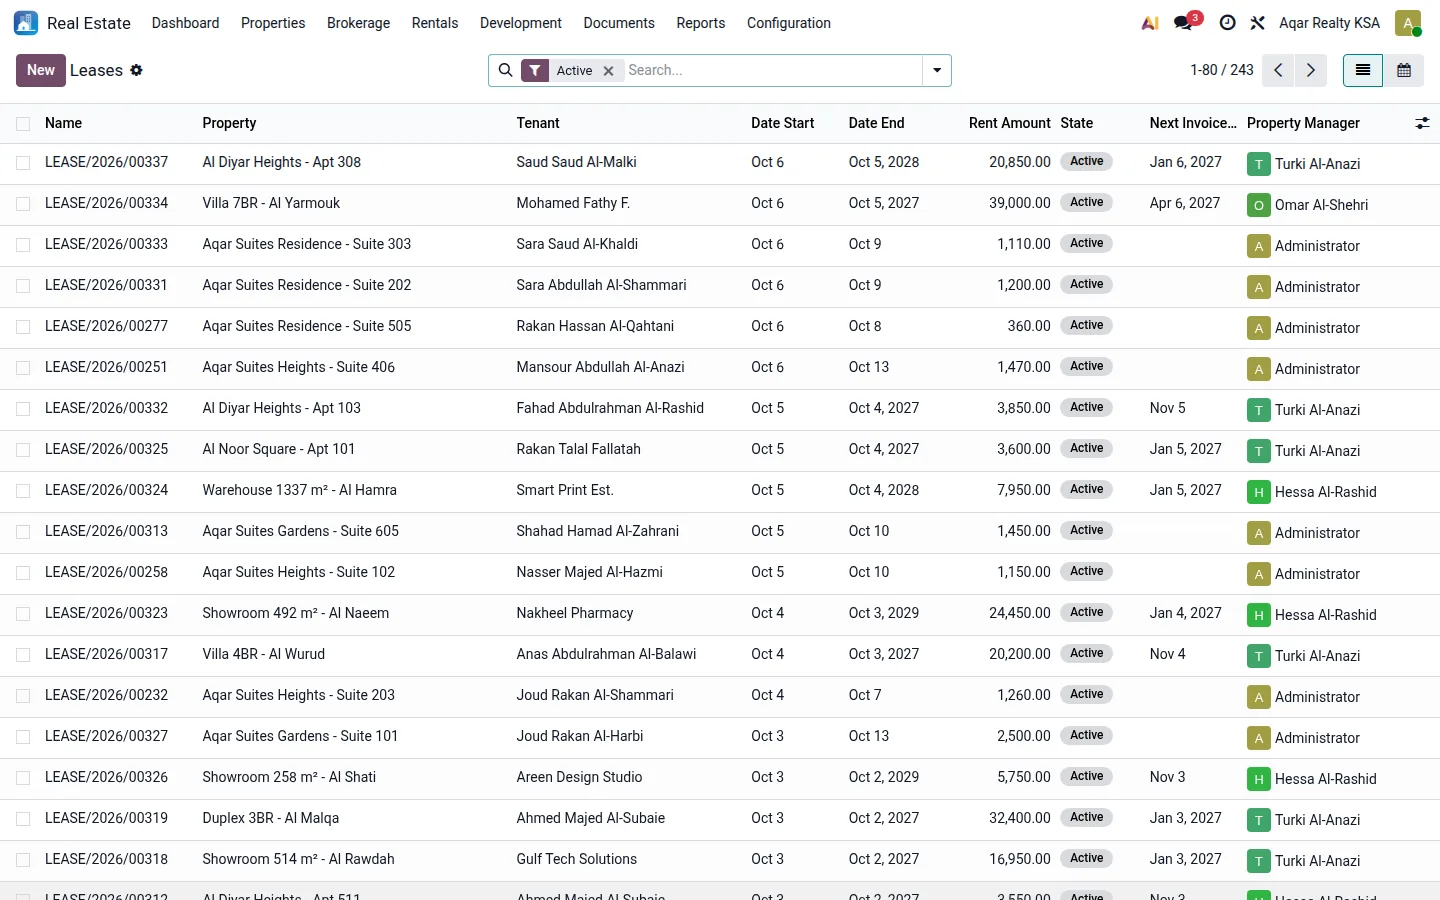Image resolution: width=1440 pixels, height=900 pixels.
Task: Open optional columns adjuster icon
Action: pos(1422,123)
